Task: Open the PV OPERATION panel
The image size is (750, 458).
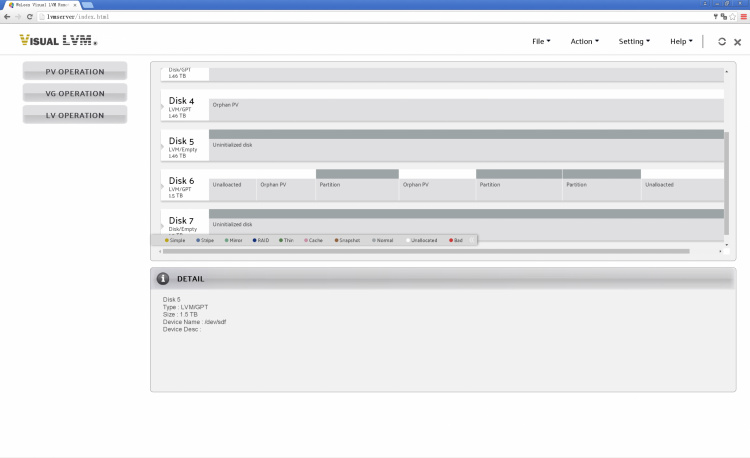Action: pyautogui.click(x=75, y=71)
